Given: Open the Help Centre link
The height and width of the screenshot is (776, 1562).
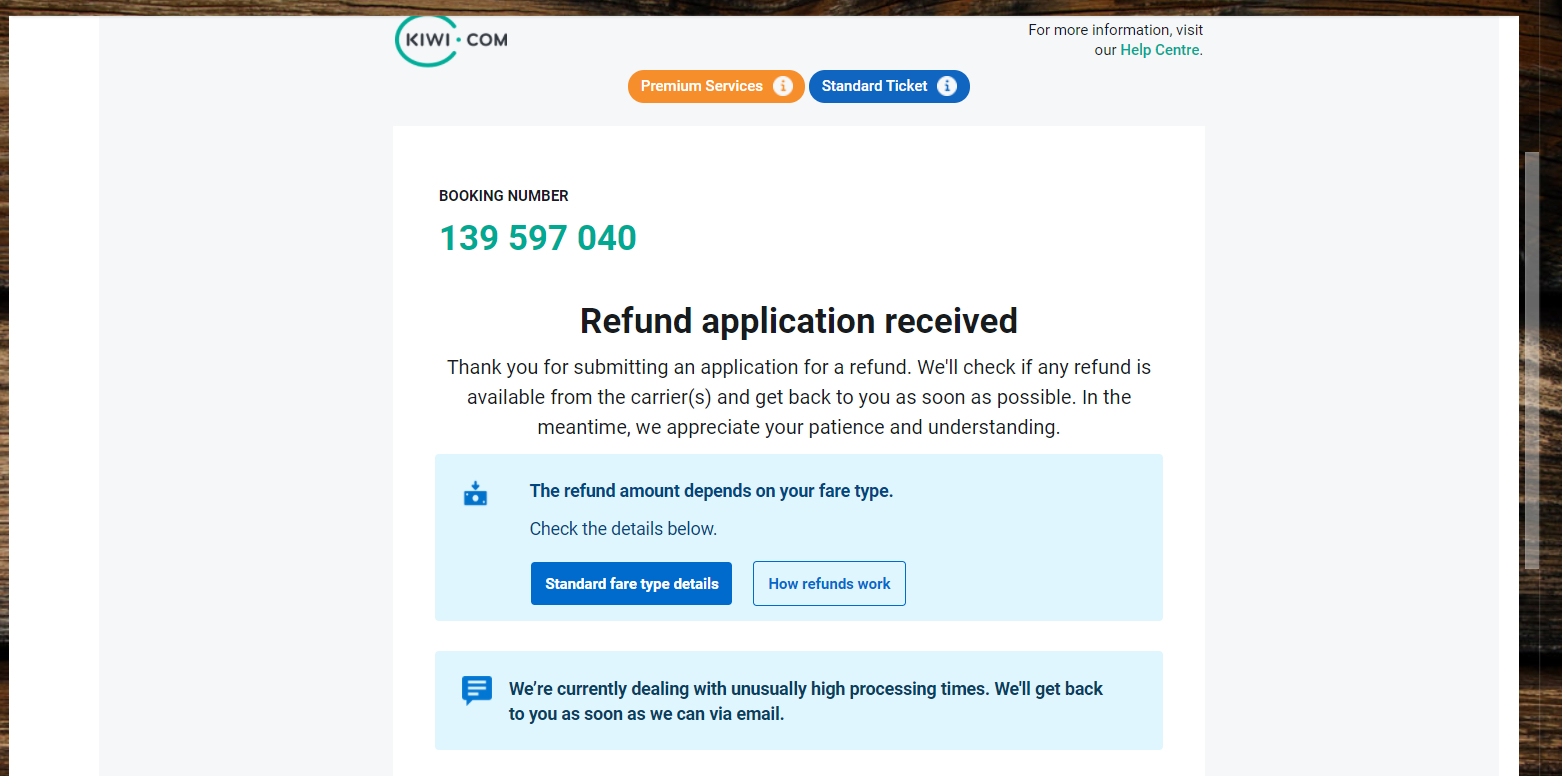Looking at the screenshot, I should [x=1159, y=49].
